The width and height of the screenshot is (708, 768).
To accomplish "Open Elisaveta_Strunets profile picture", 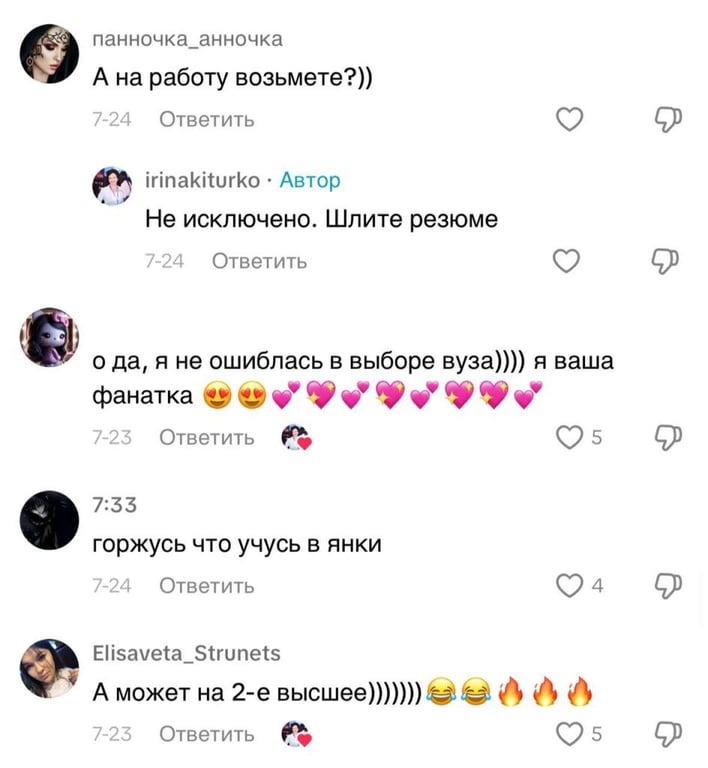I will click(x=49, y=668).
